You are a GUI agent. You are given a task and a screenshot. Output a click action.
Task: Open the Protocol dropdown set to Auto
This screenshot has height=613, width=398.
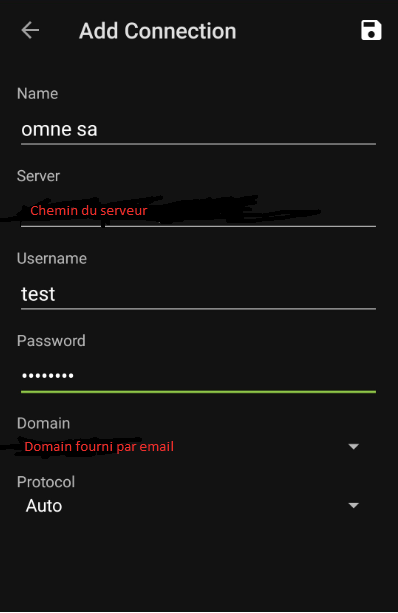pyautogui.click(x=192, y=505)
